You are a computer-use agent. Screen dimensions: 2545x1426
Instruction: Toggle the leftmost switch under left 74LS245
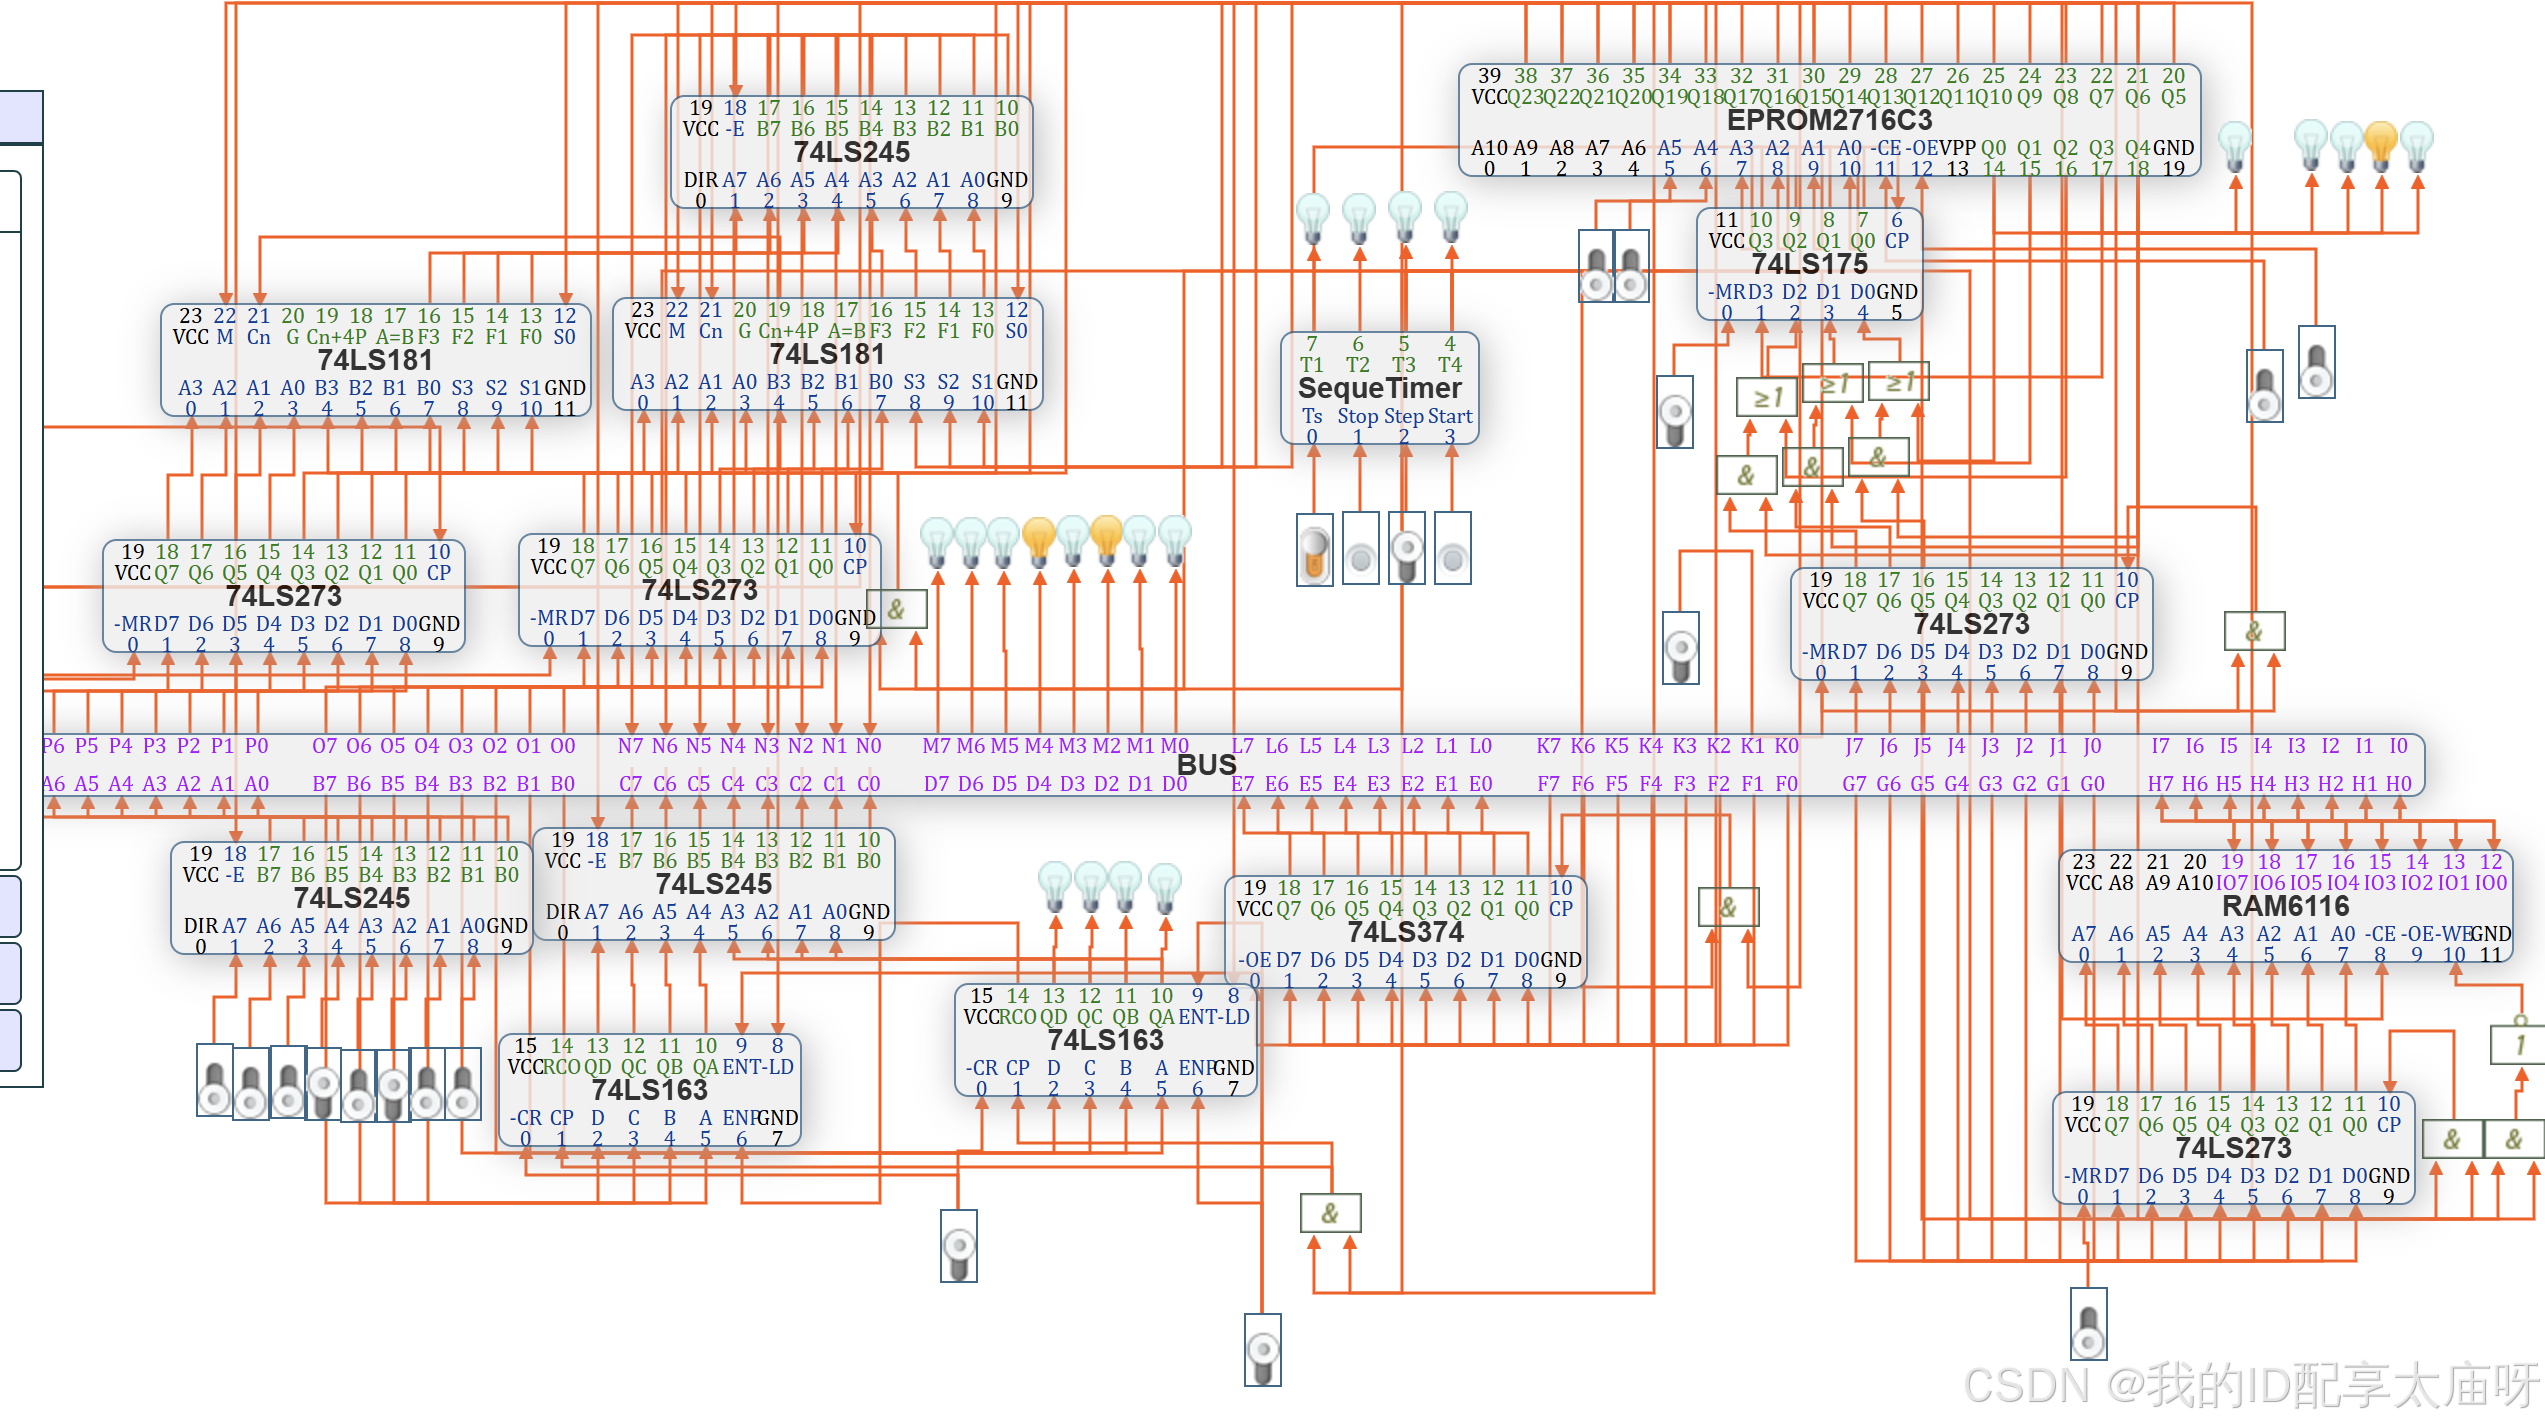coord(214,1081)
